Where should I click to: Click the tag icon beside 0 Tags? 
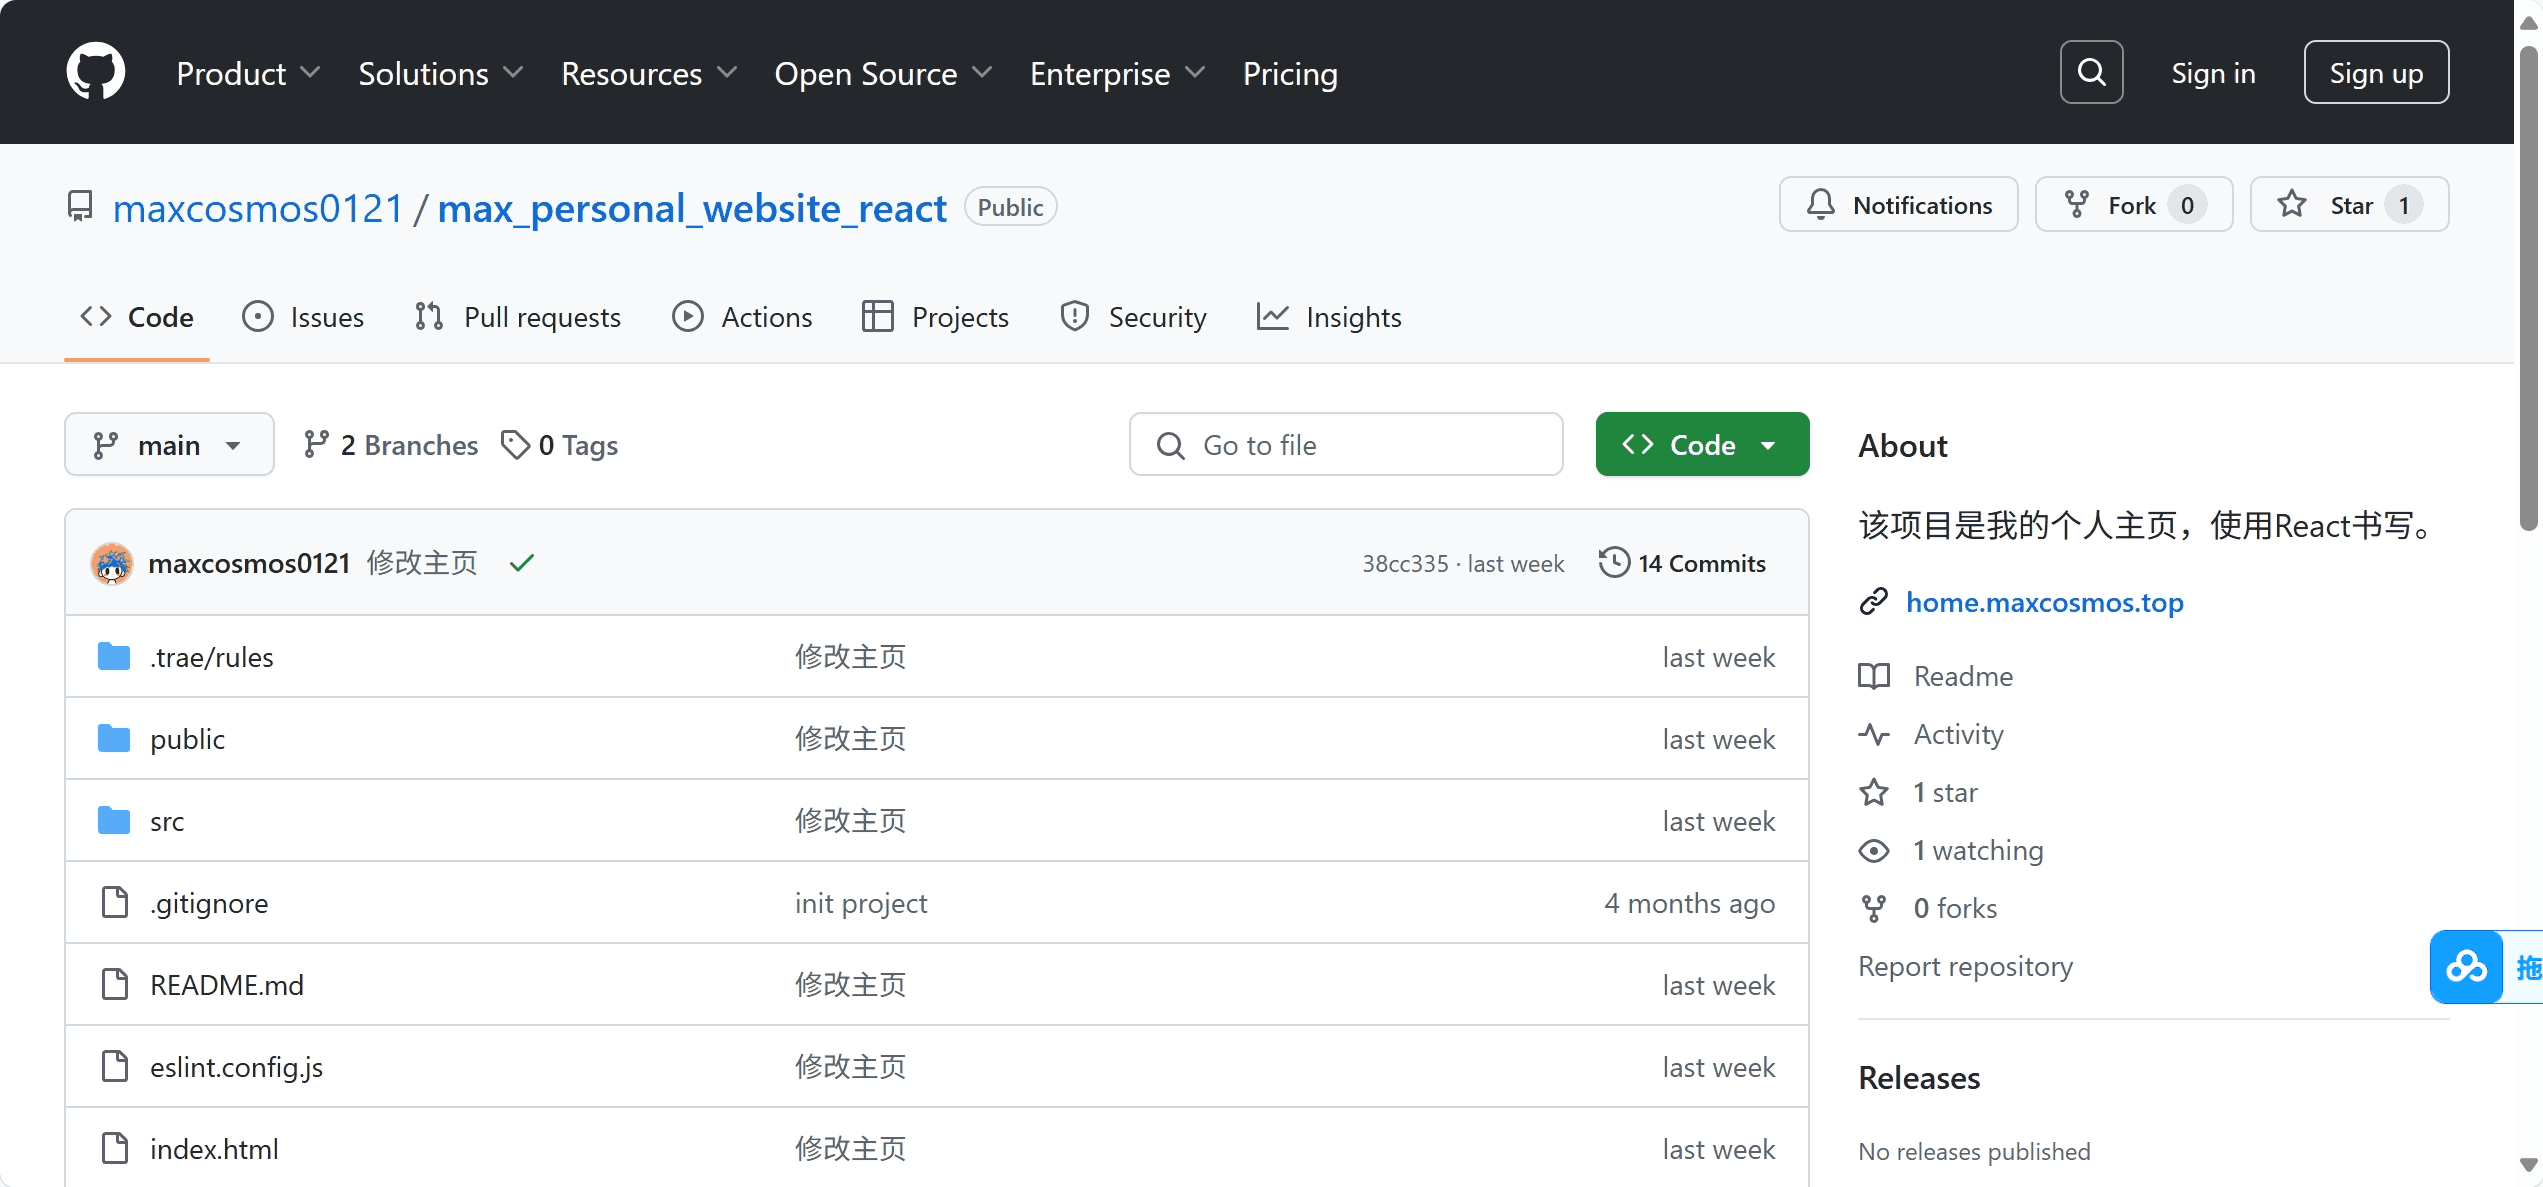(x=515, y=444)
